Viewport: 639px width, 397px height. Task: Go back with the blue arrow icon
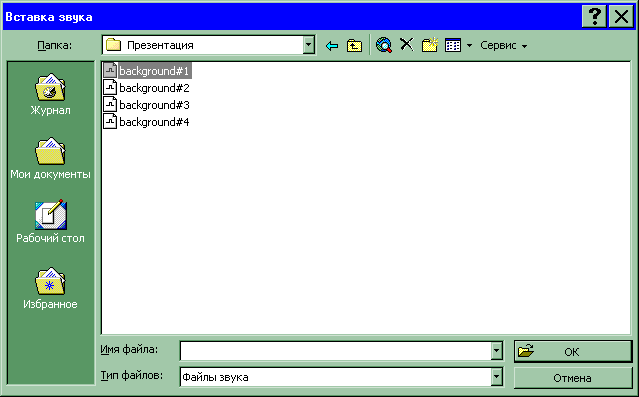(x=332, y=45)
